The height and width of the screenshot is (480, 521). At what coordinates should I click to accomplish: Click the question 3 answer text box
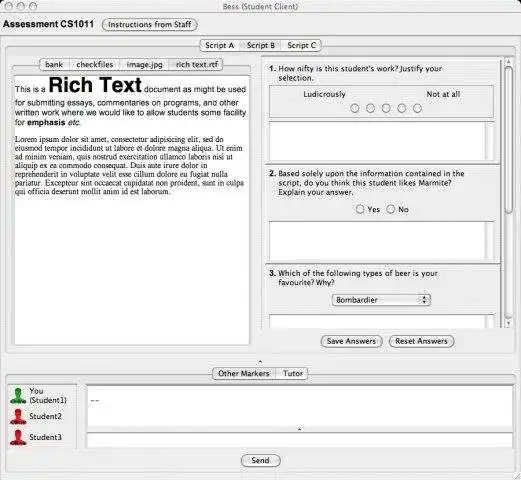[x=381, y=321]
